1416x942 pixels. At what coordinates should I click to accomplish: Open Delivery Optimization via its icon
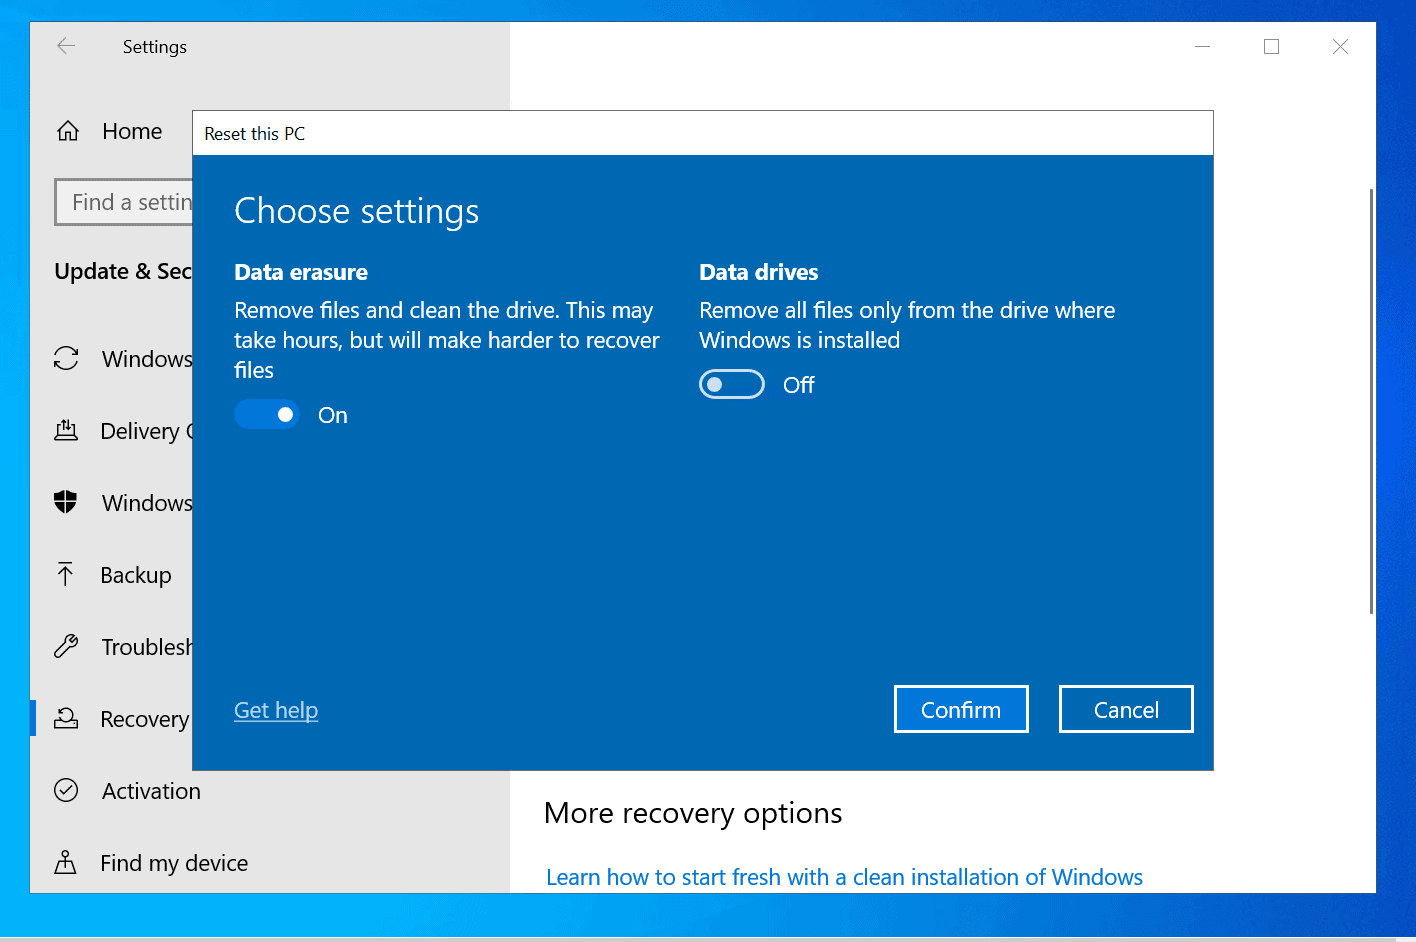[65, 430]
